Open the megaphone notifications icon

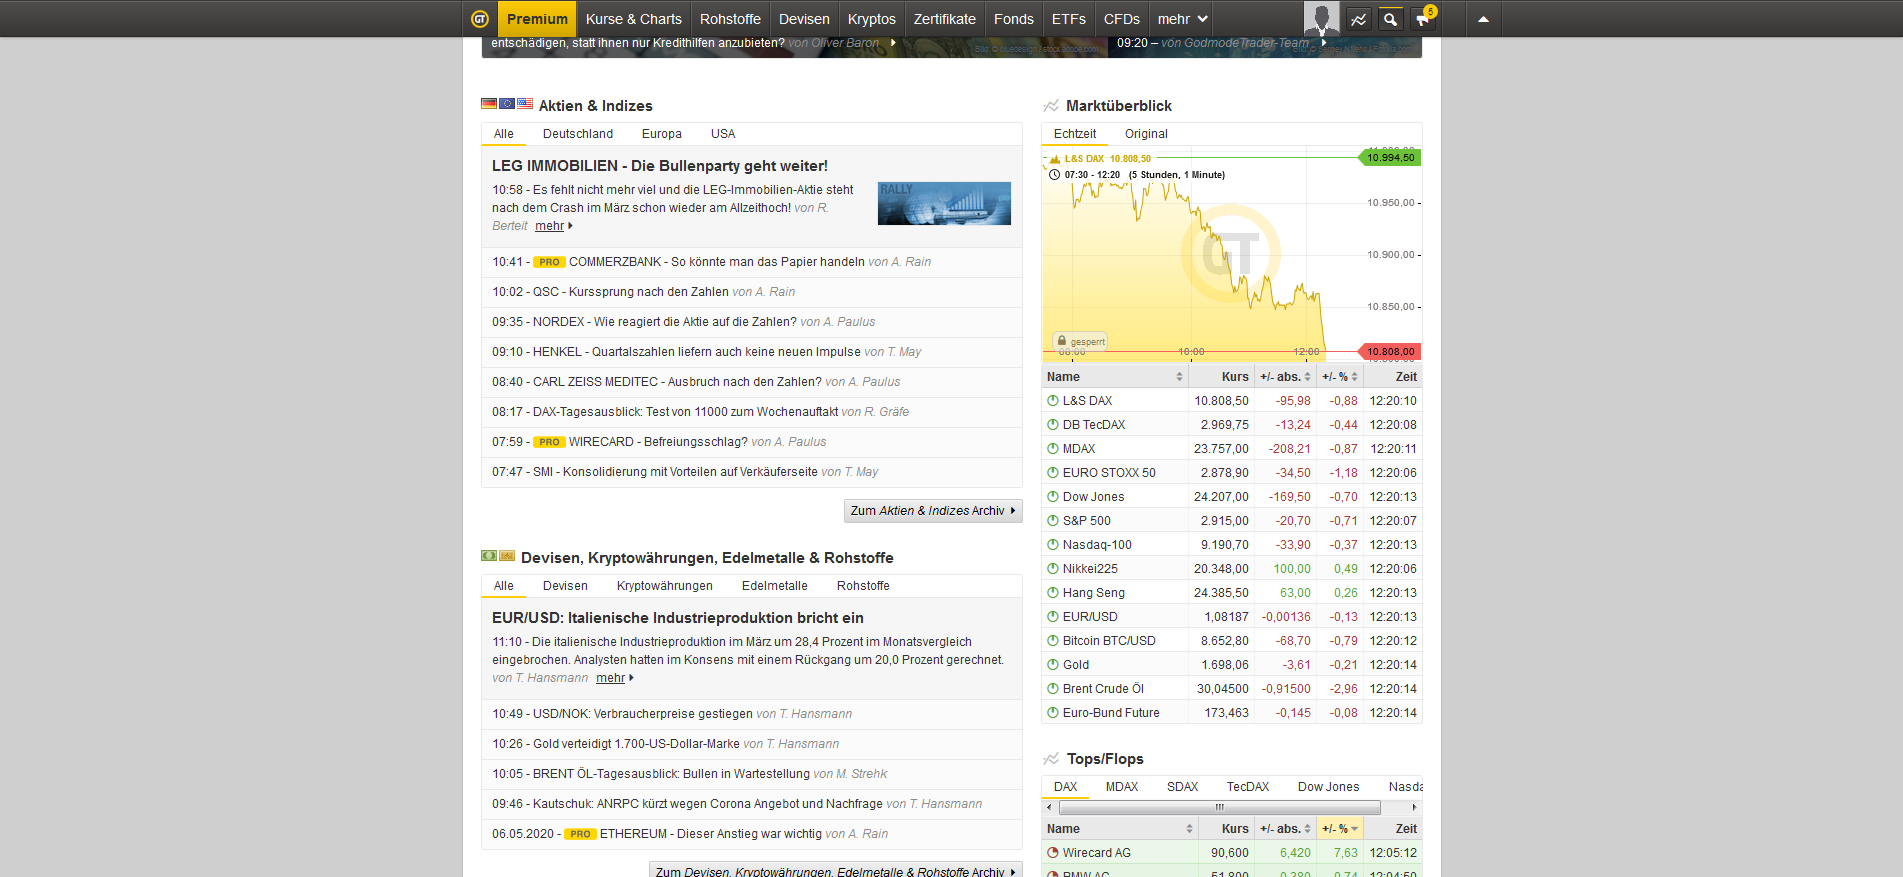point(1423,19)
